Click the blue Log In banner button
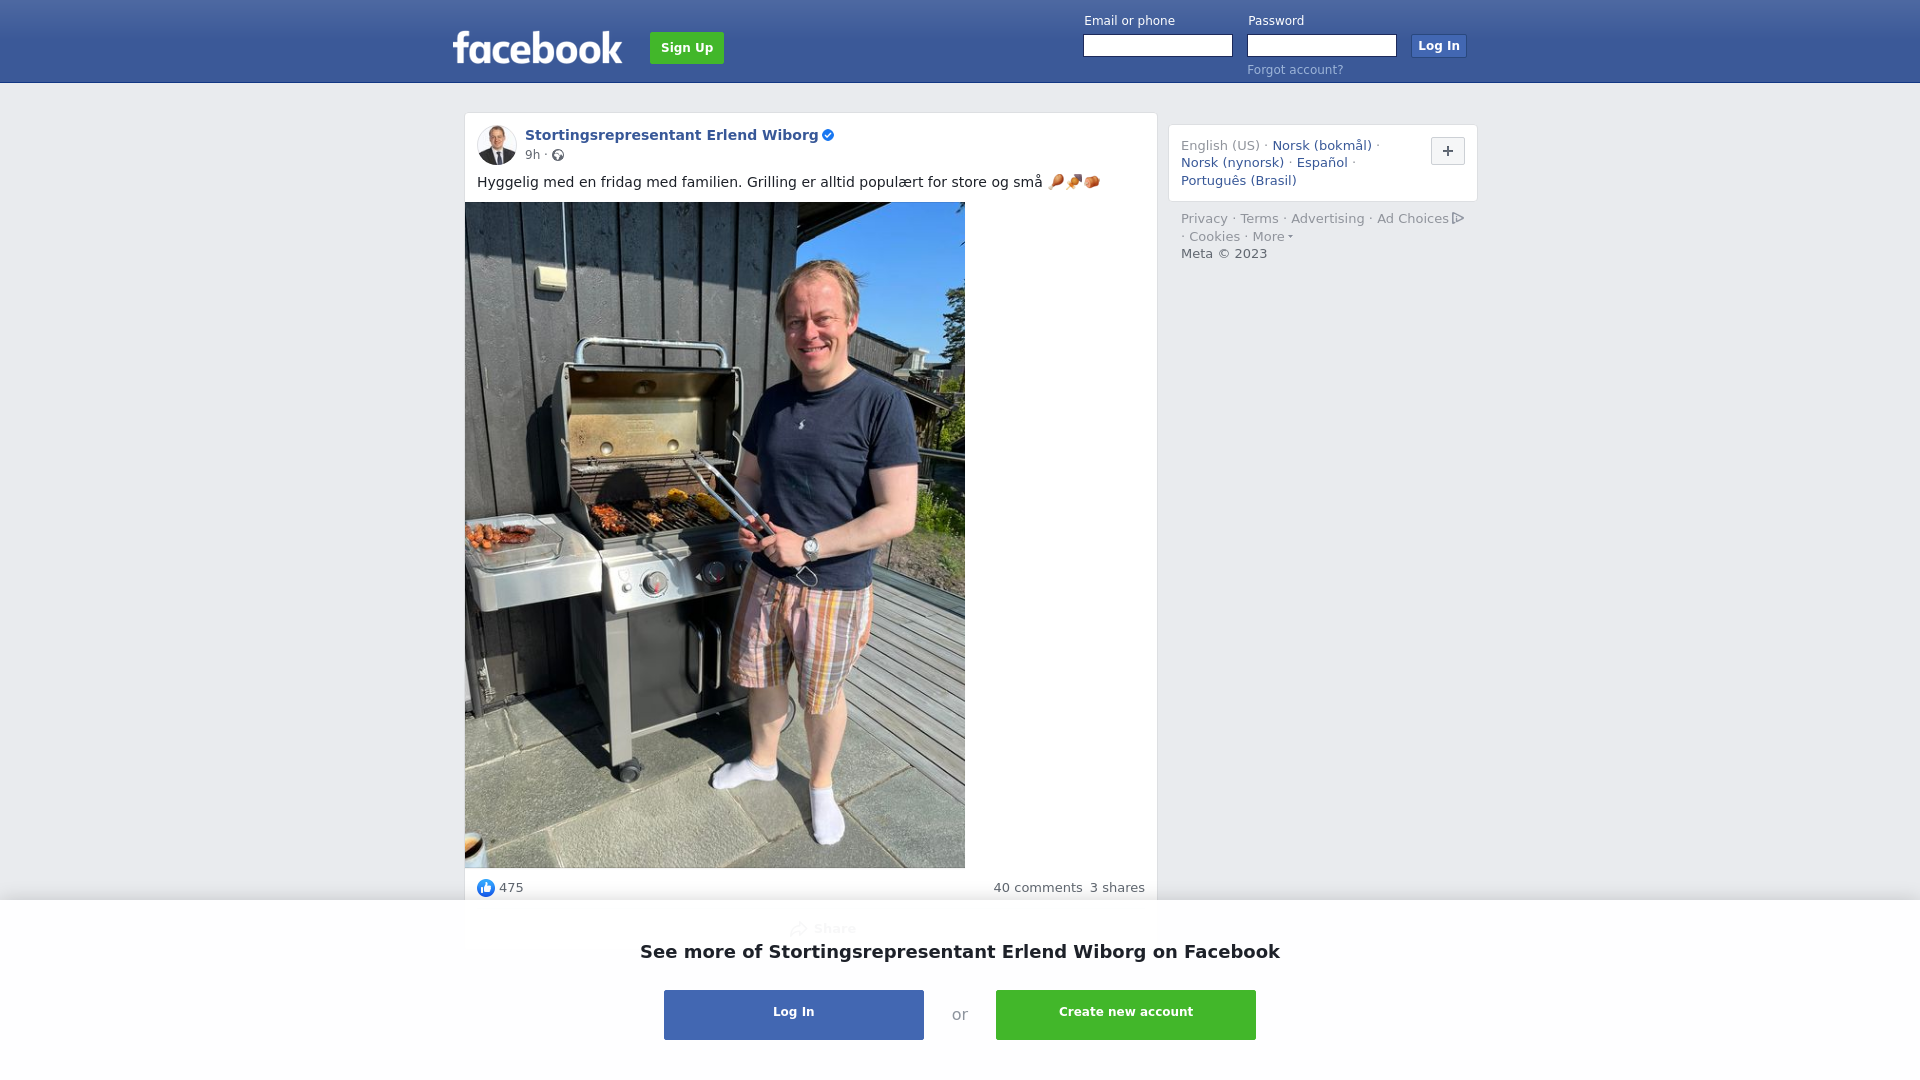This screenshot has width=1920, height=1080. pos(794,1015)
